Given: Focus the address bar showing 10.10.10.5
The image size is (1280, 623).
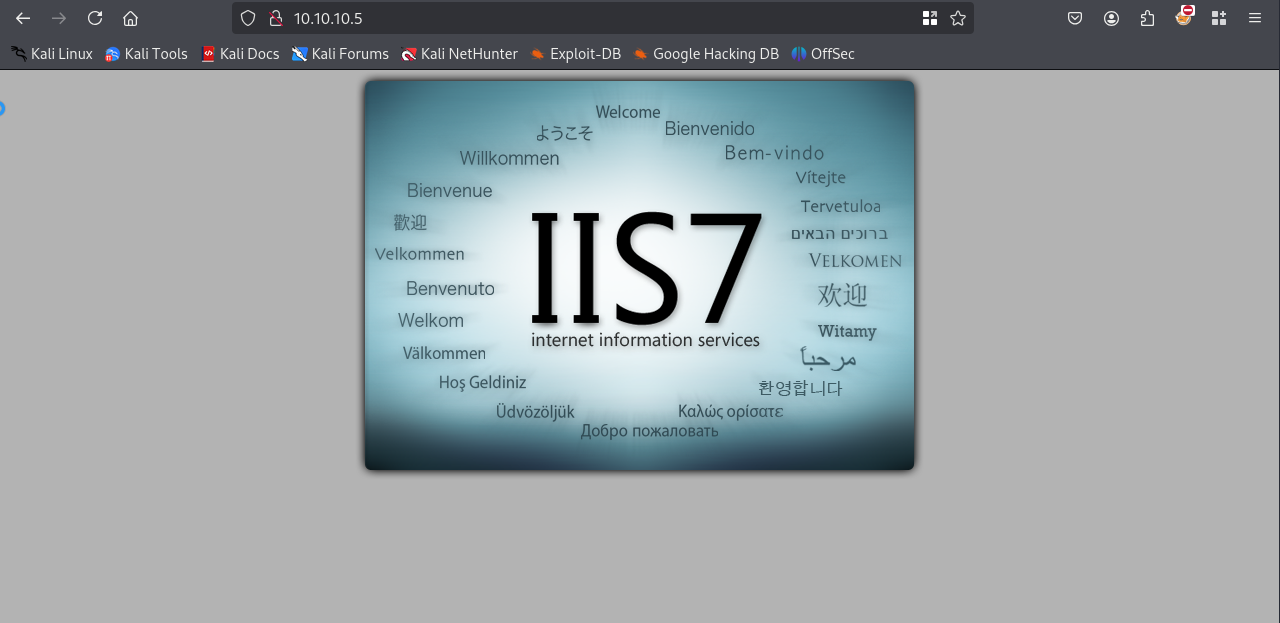Looking at the screenshot, I should 603,18.
